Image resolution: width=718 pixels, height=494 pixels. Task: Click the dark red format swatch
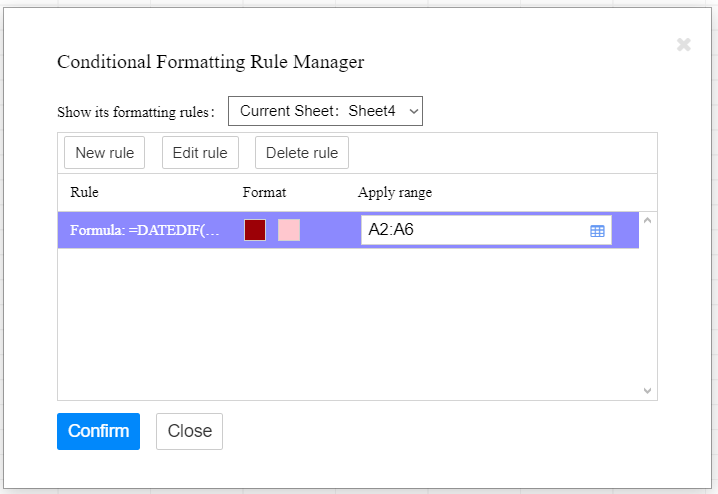click(x=255, y=231)
